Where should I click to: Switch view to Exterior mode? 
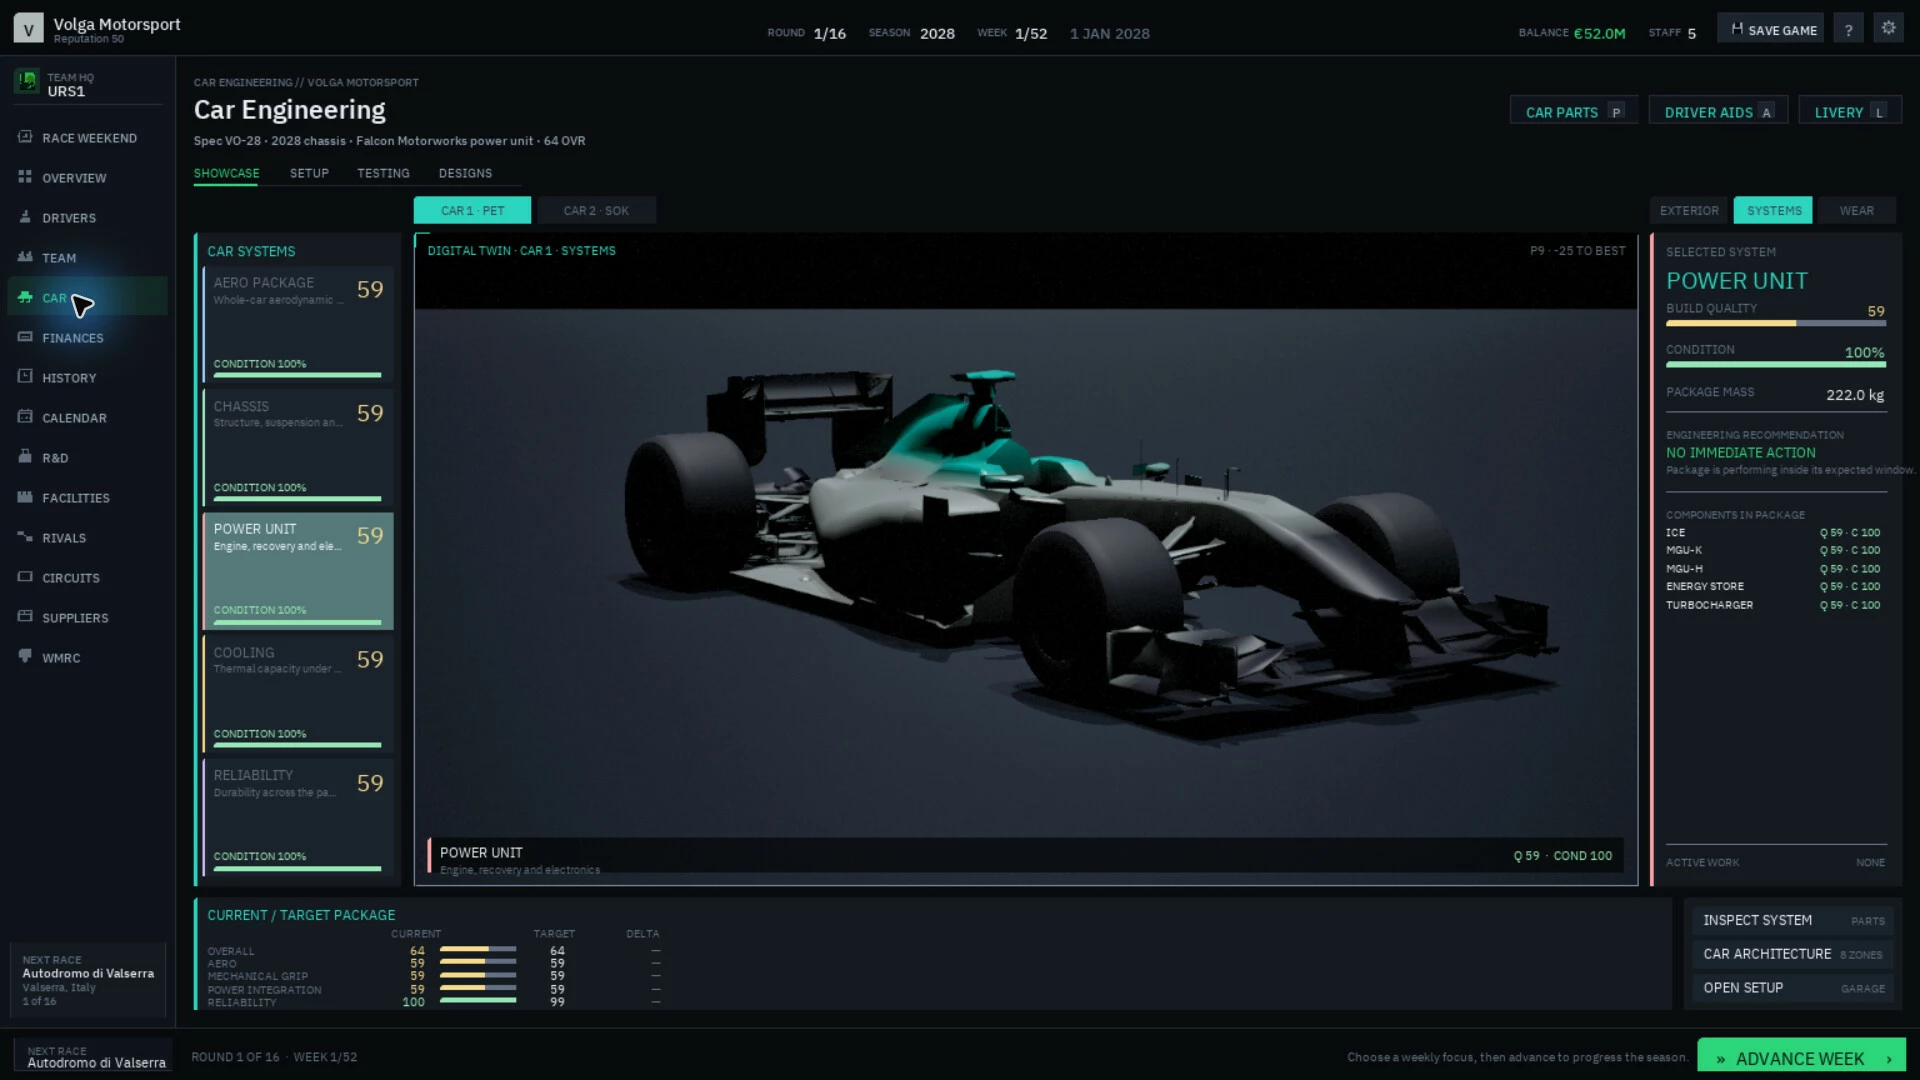pyautogui.click(x=1689, y=210)
